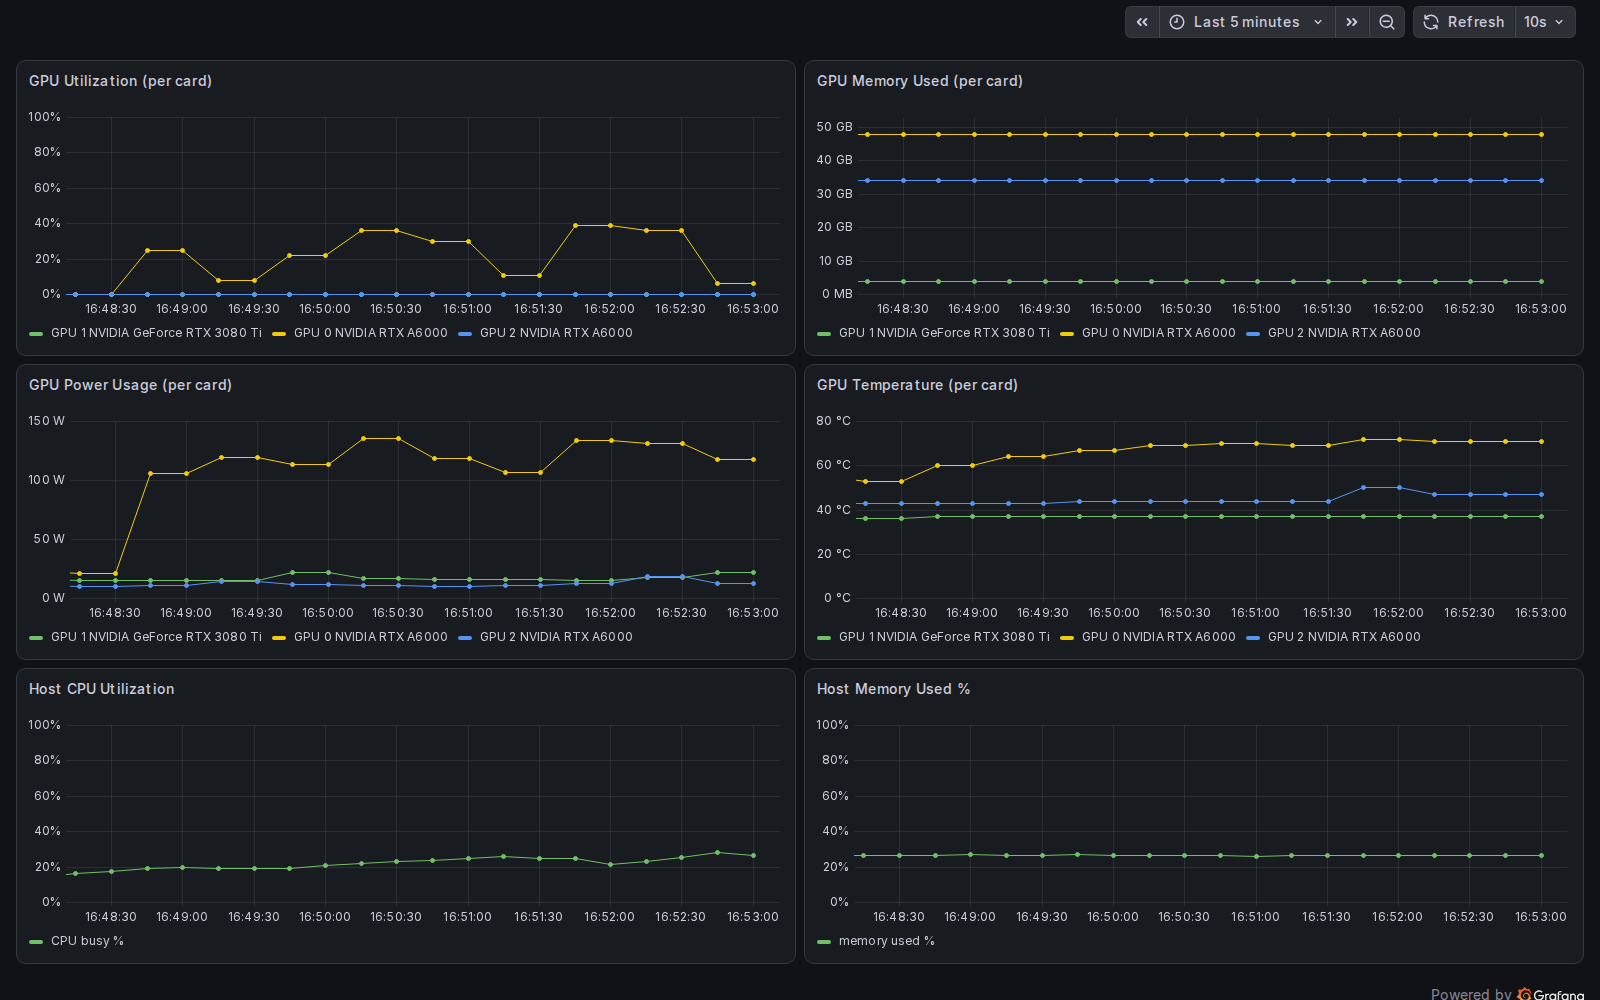Toggle GPU 1 RTX 3080 Ti series in Utilization legend
1600x1000 pixels.
click(156, 333)
